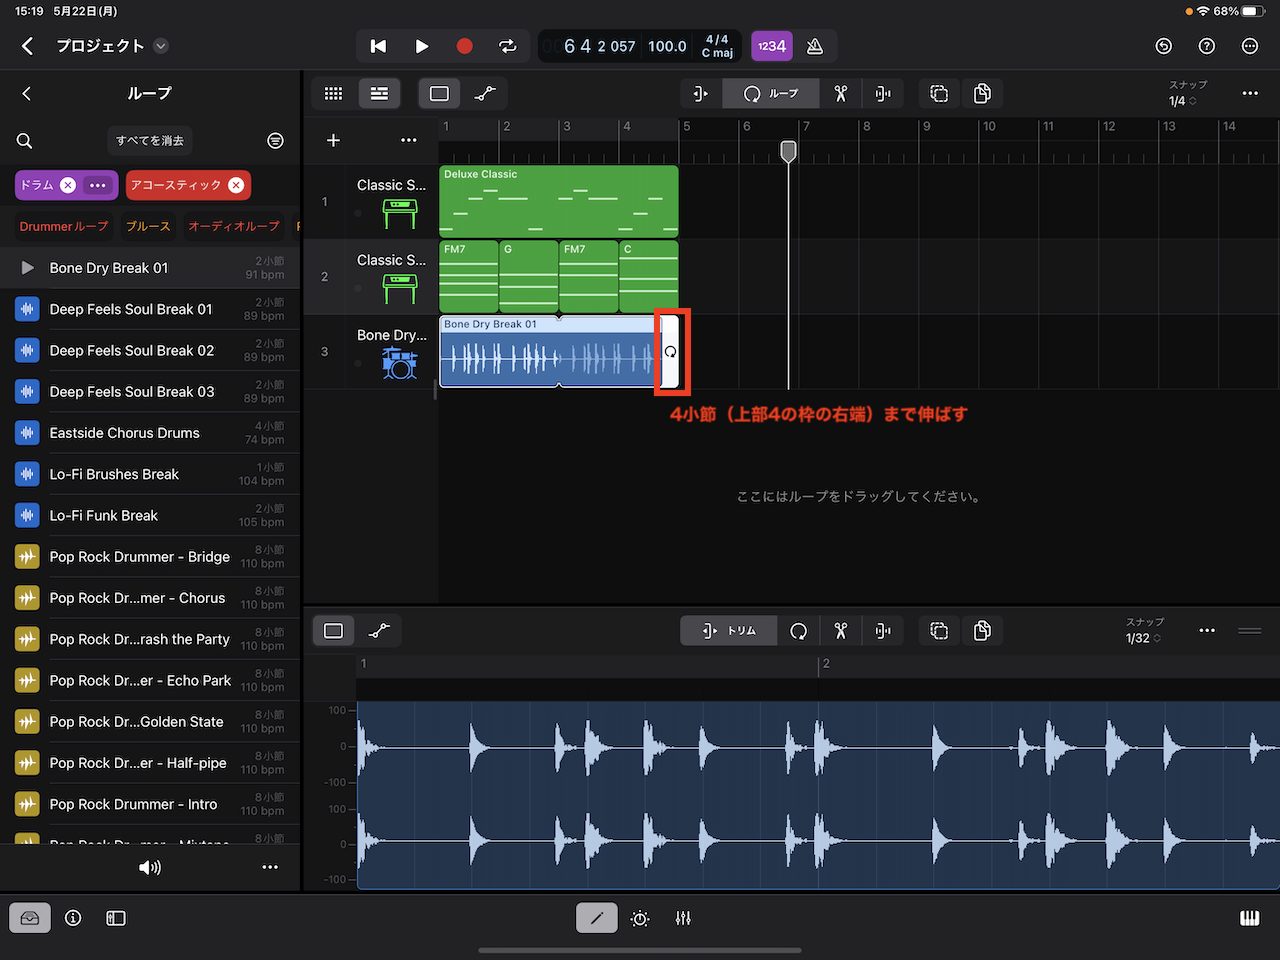Select the trim tool in tracks toolbar
Image resolution: width=1280 pixels, height=960 pixels.
tap(700, 93)
